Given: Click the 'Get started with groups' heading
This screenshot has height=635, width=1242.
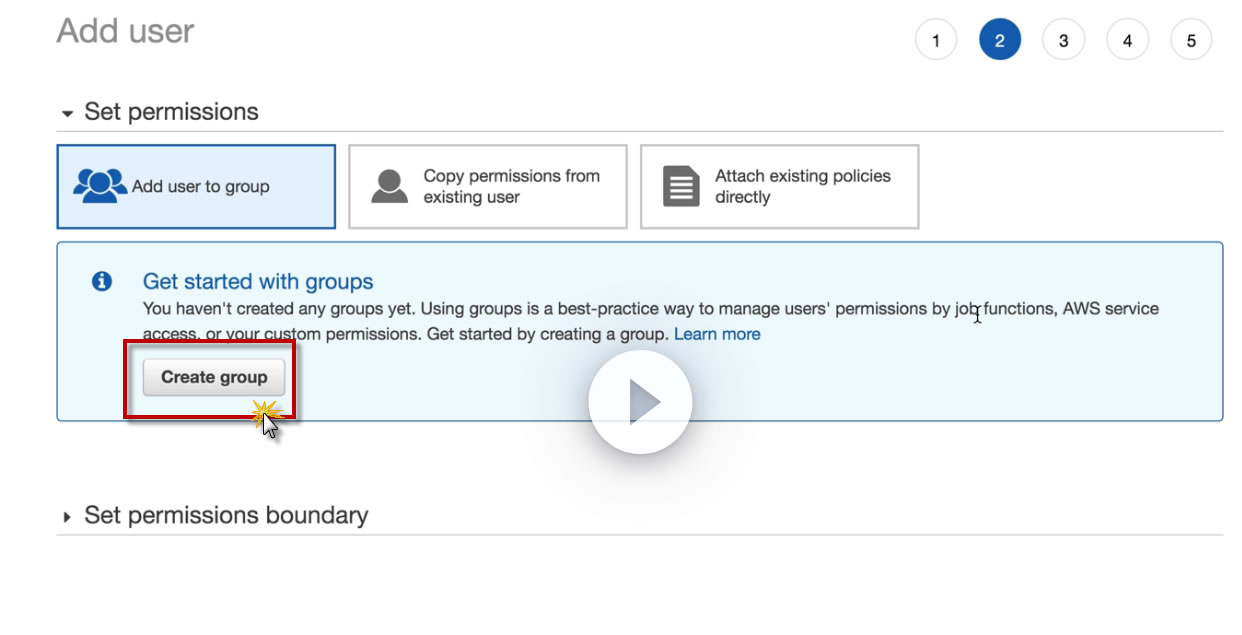Looking at the screenshot, I should click(x=258, y=282).
